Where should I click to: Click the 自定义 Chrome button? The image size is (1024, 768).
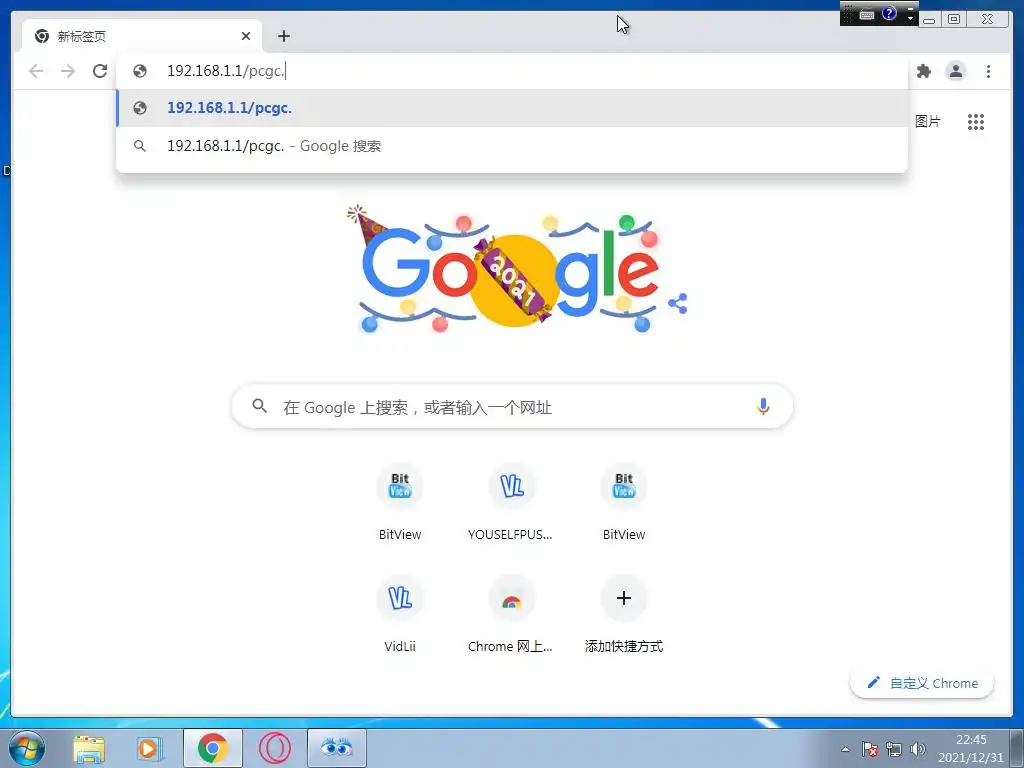pyautogui.click(x=921, y=683)
